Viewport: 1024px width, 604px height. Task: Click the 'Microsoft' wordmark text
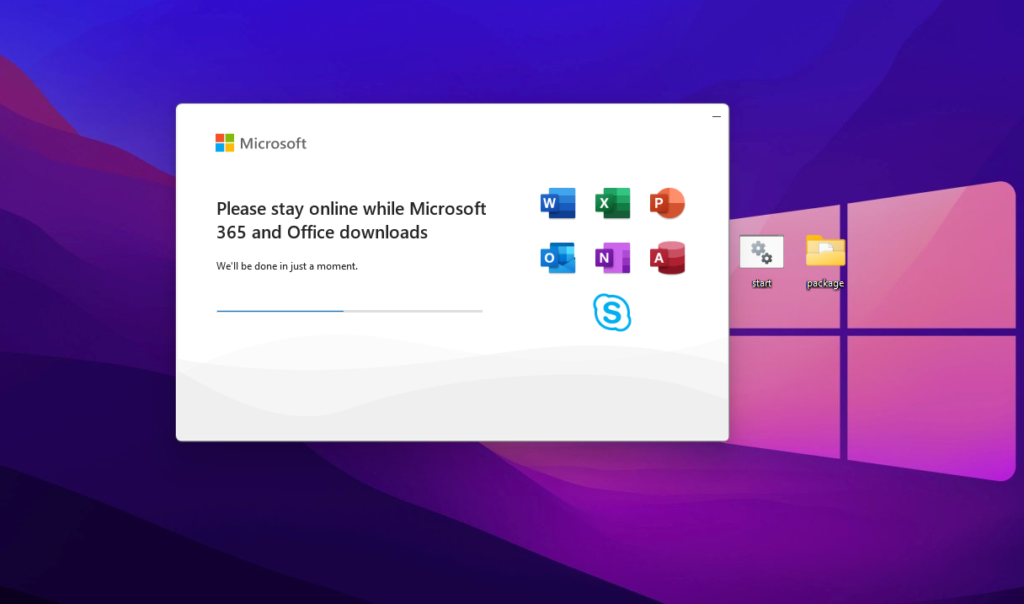tap(273, 143)
